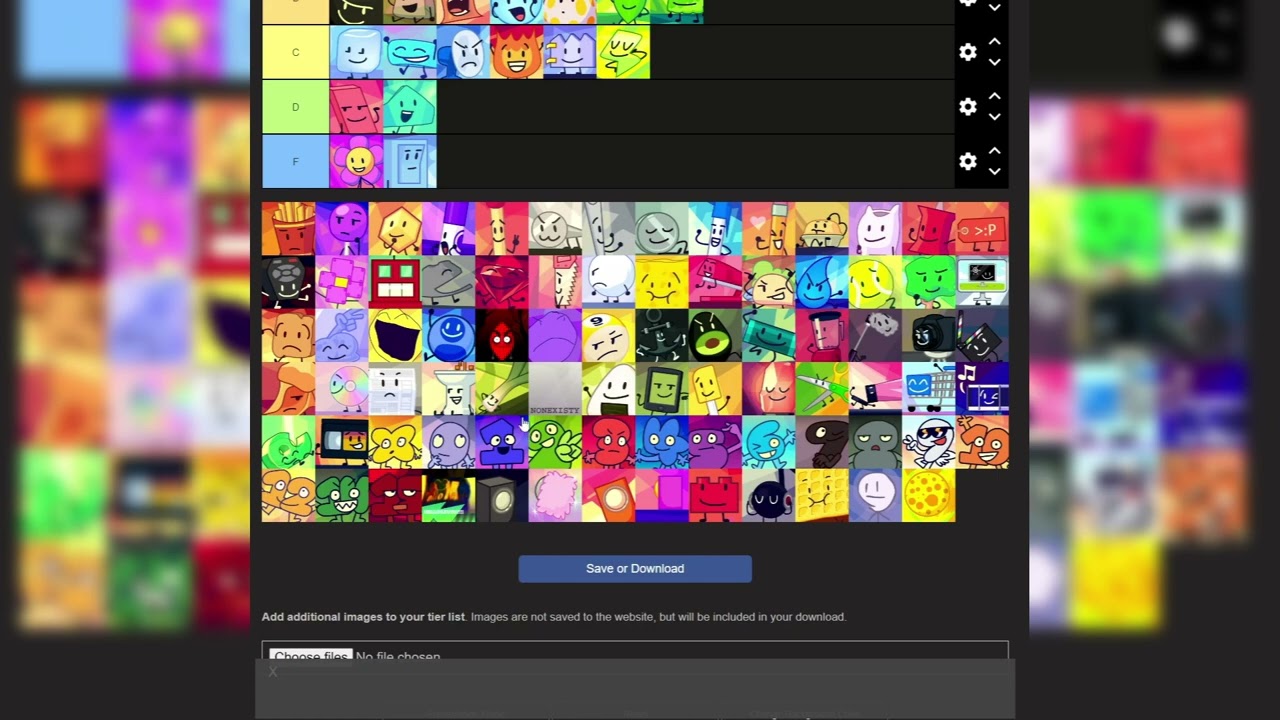Pick the Firey character in tier C
This screenshot has width=1280, height=720.
click(x=516, y=52)
